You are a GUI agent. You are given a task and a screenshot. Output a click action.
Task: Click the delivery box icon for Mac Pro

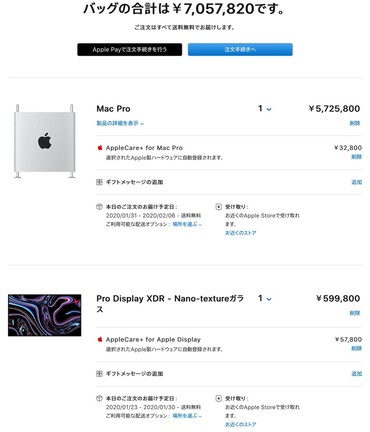coord(99,207)
